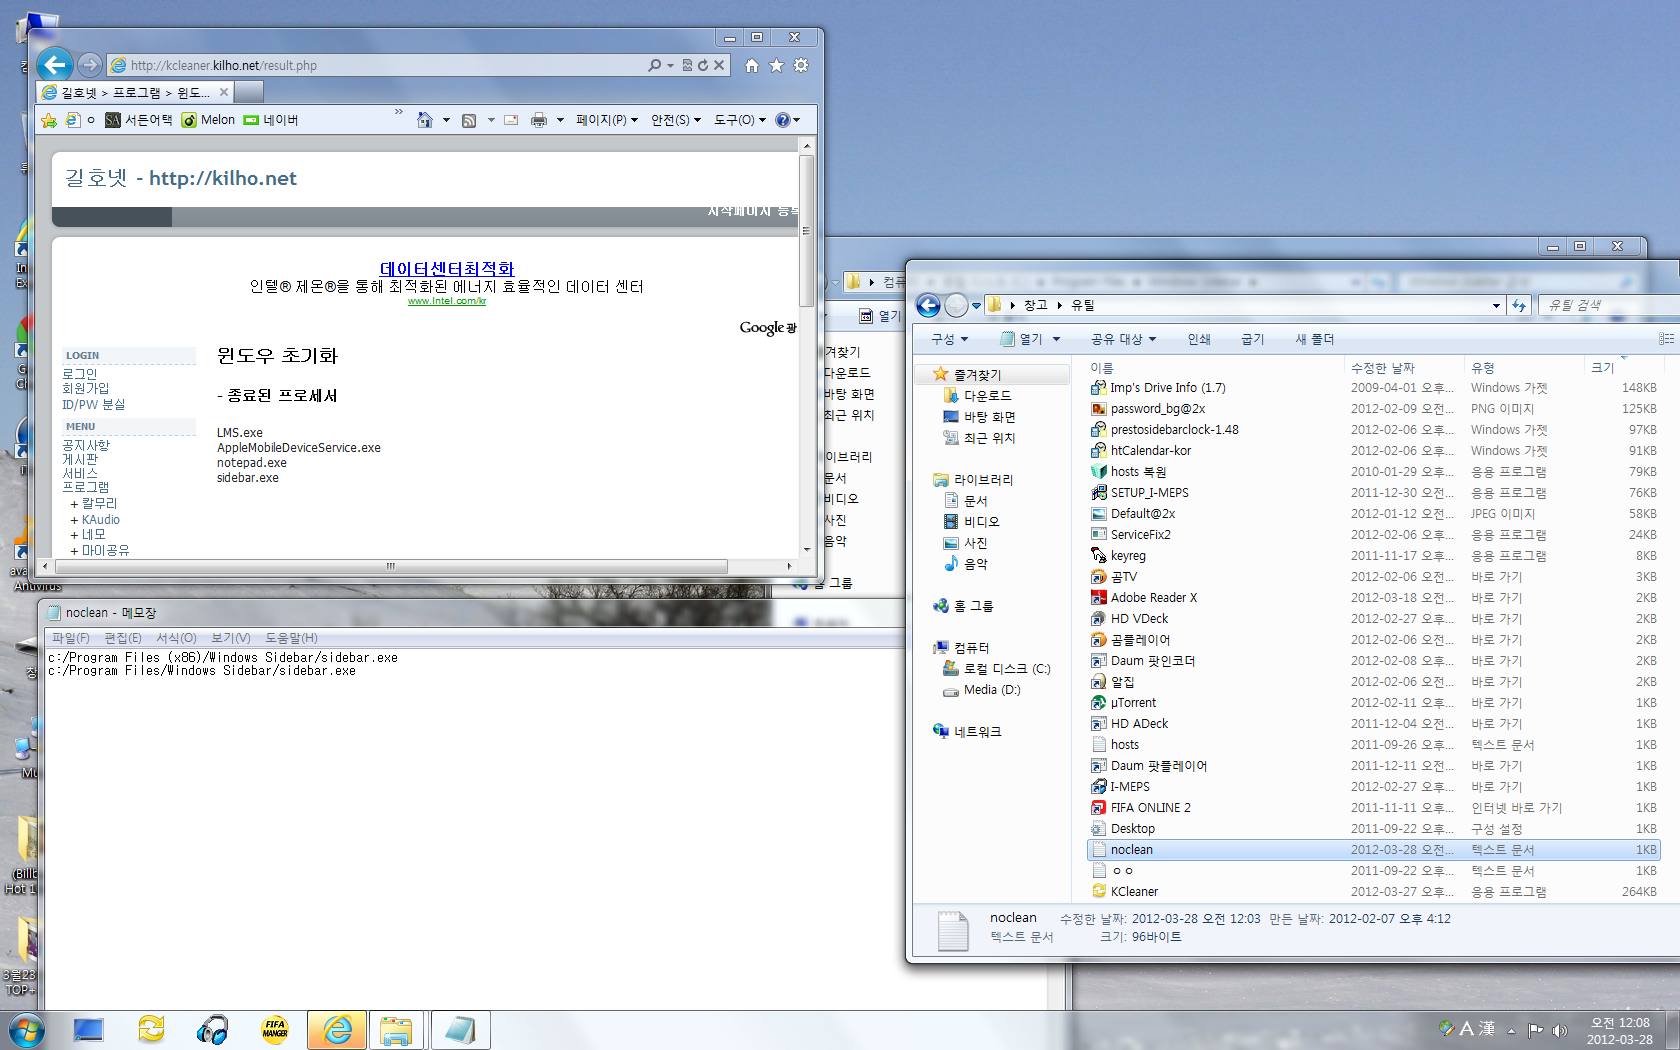Click the 새 폴더 button
1680x1050 pixels.
[x=1314, y=339]
